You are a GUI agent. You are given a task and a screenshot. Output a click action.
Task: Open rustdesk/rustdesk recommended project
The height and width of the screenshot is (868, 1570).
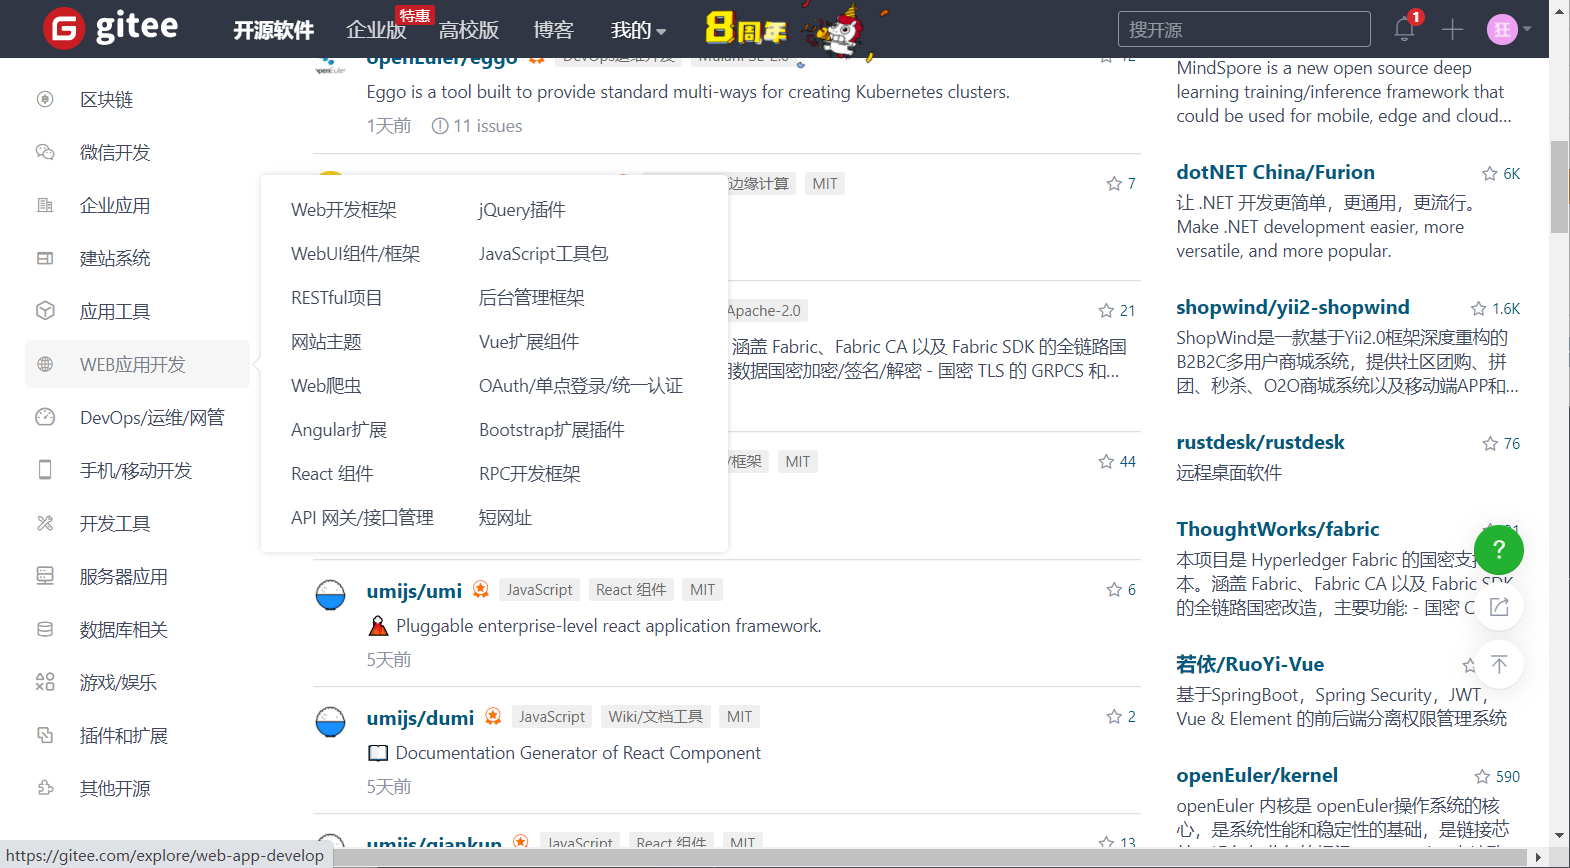coord(1260,442)
